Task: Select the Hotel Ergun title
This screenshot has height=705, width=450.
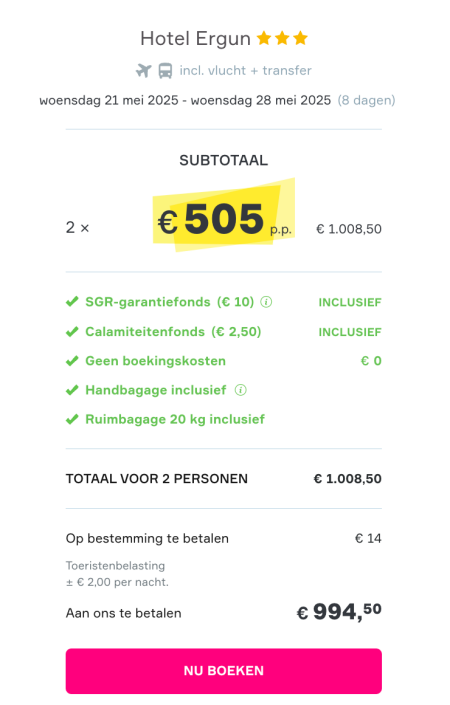Action: pyautogui.click(x=196, y=39)
